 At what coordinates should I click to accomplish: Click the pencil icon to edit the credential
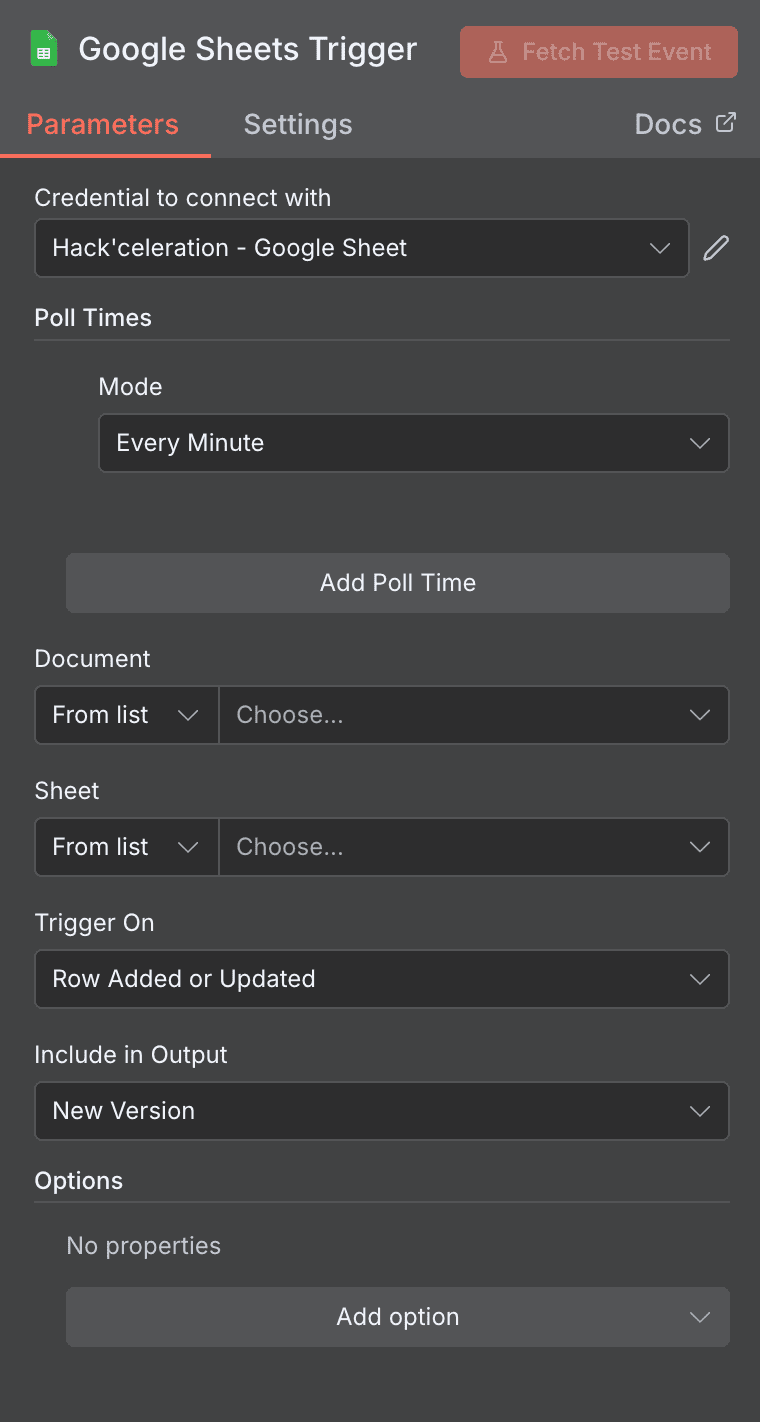tap(716, 247)
